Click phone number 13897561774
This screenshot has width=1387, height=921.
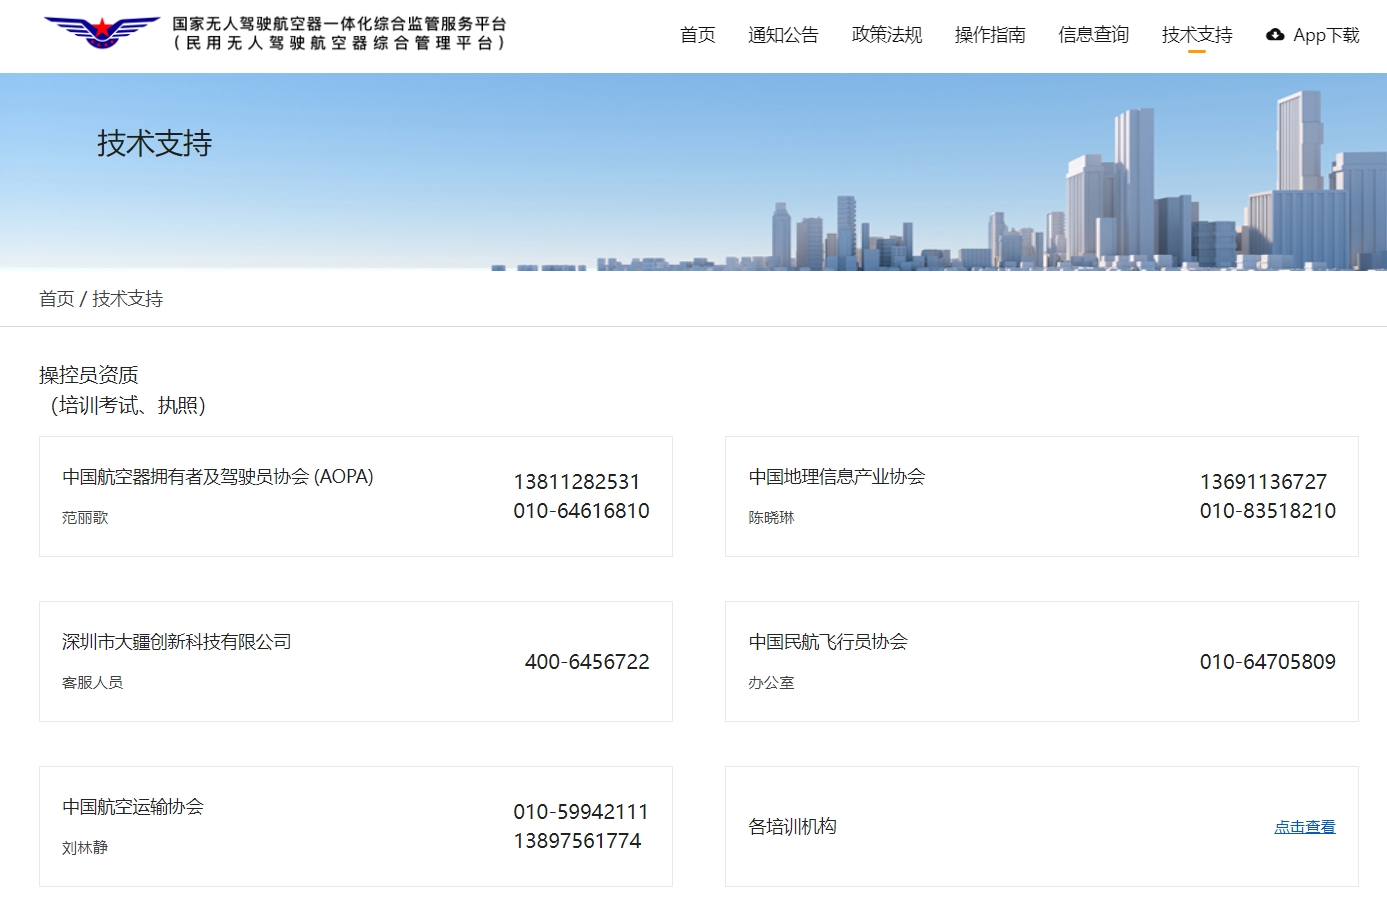(577, 841)
